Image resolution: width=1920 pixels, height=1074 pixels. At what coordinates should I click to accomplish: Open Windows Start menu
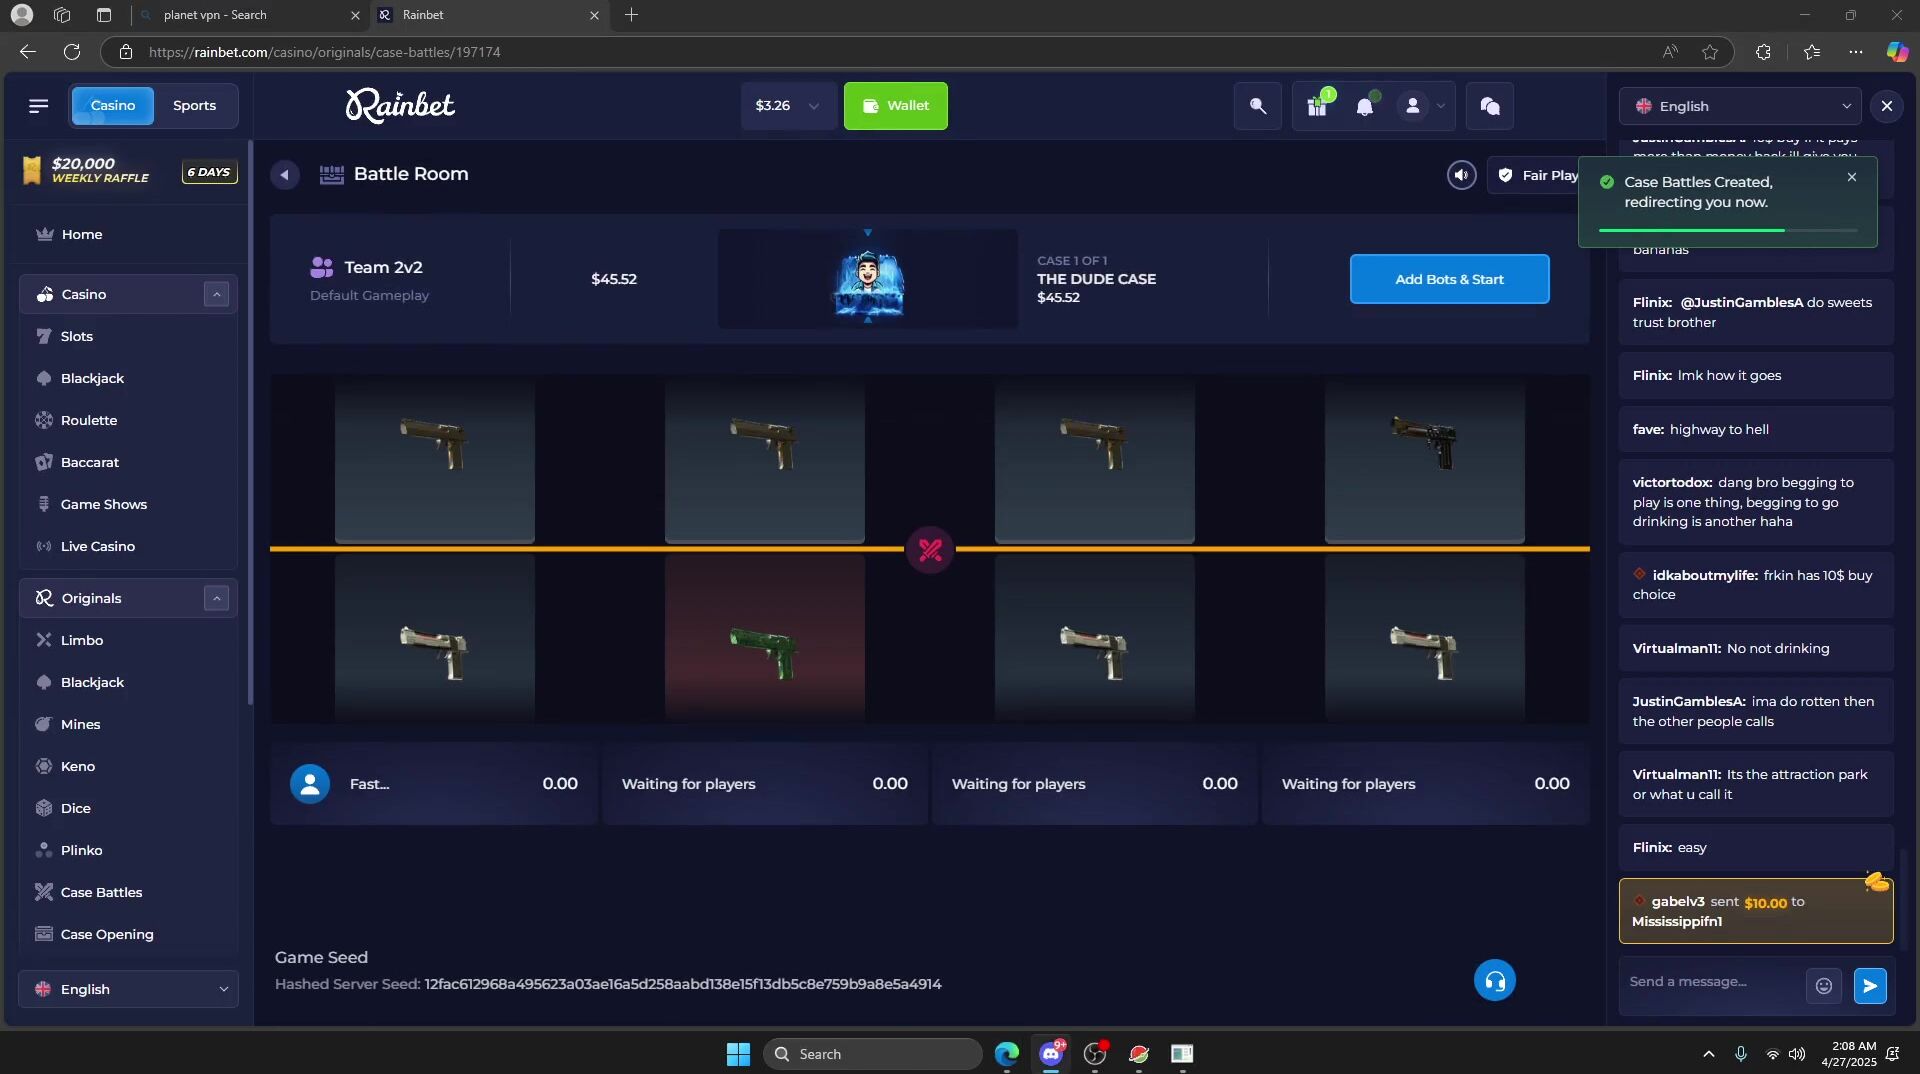point(738,1054)
